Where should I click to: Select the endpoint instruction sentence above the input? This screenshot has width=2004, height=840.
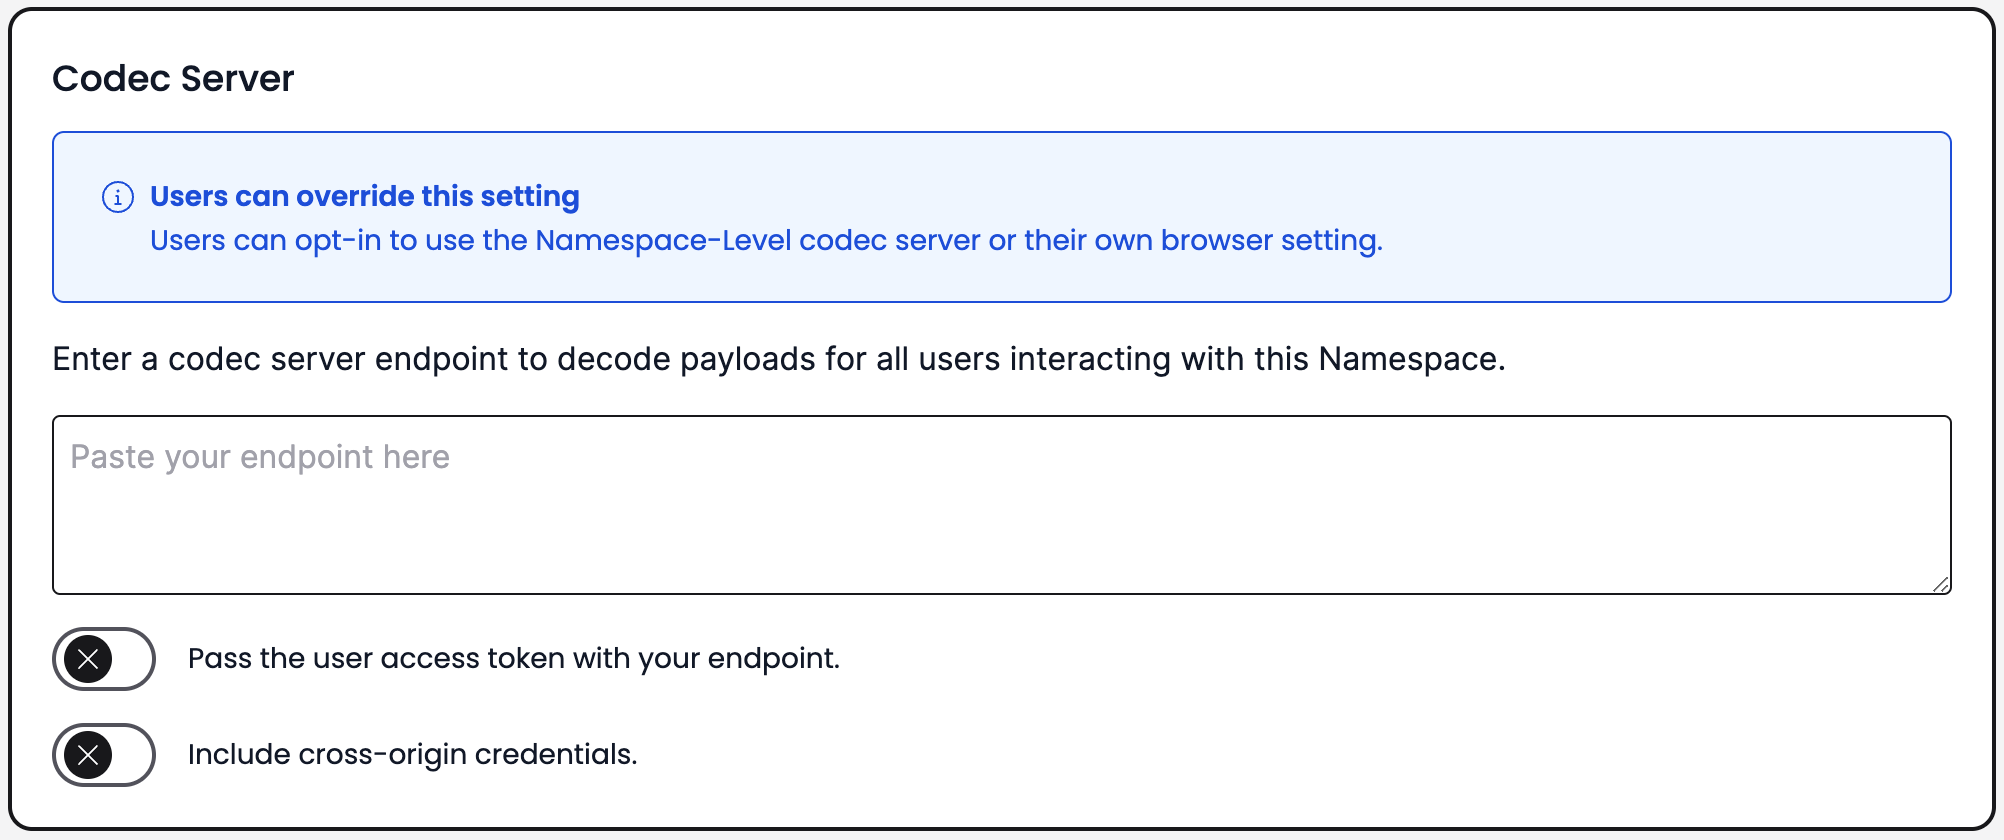click(x=778, y=358)
